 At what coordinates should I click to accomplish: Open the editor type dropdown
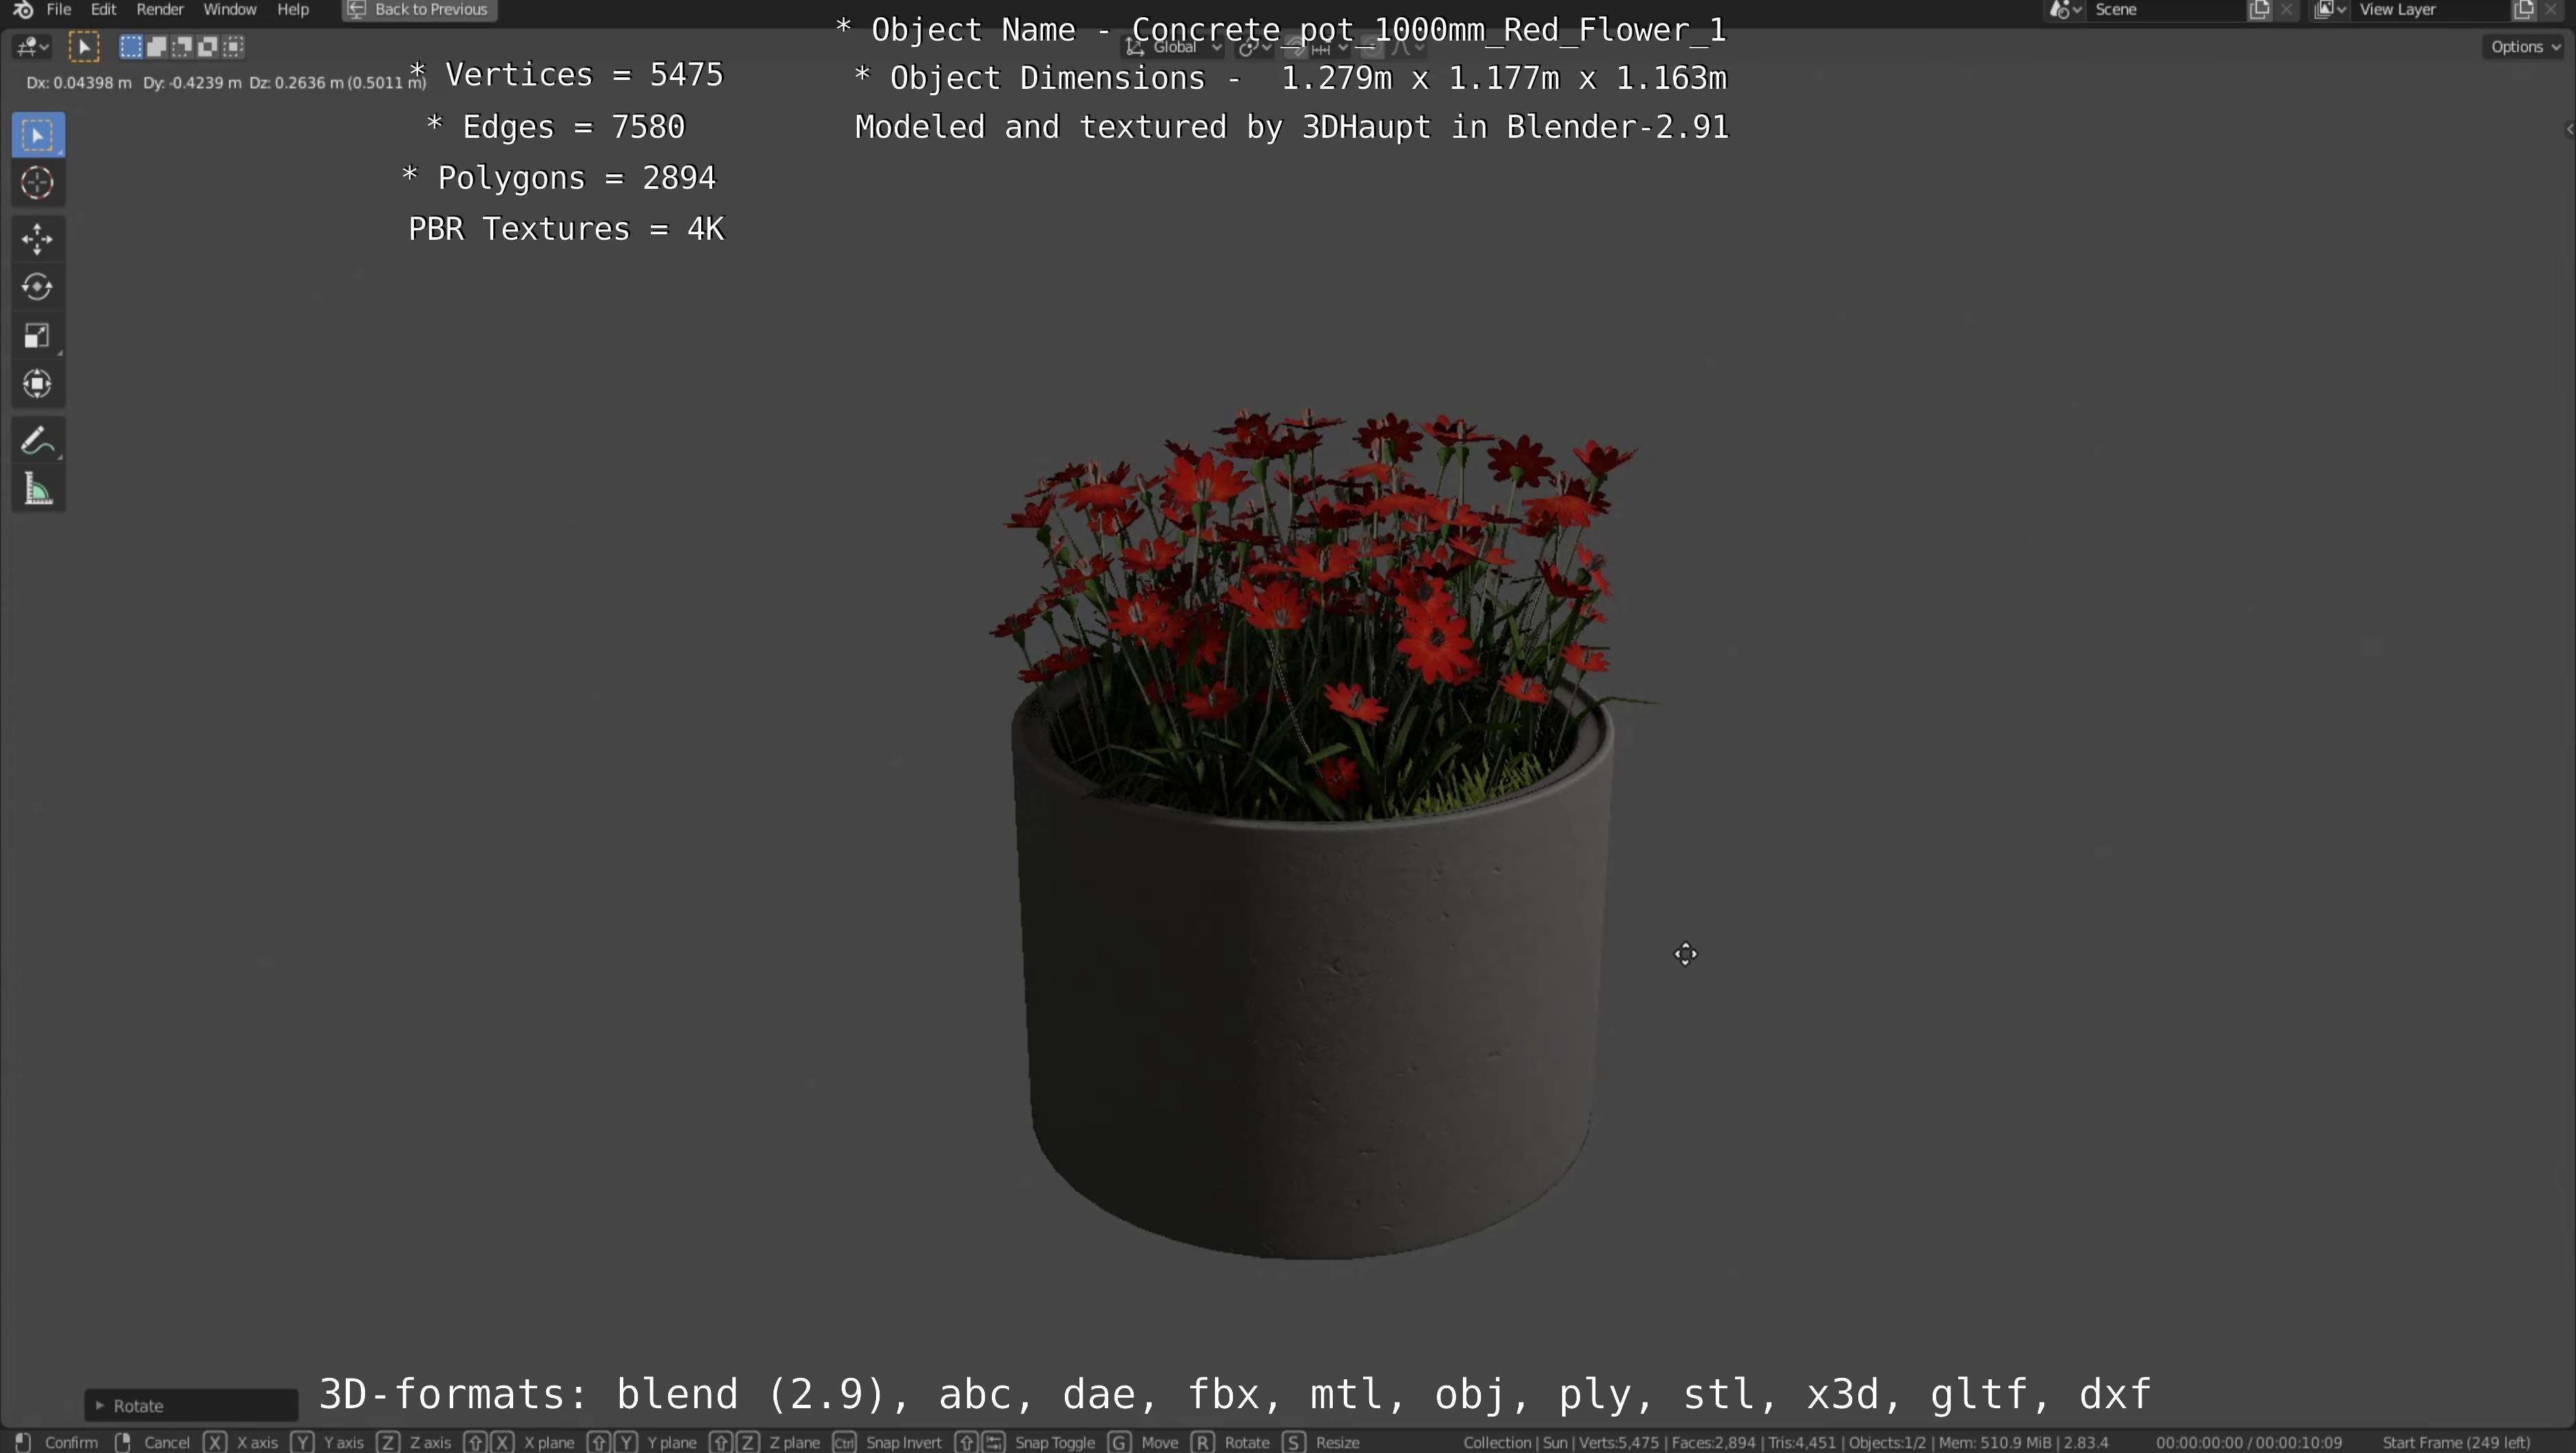coord(32,47)
